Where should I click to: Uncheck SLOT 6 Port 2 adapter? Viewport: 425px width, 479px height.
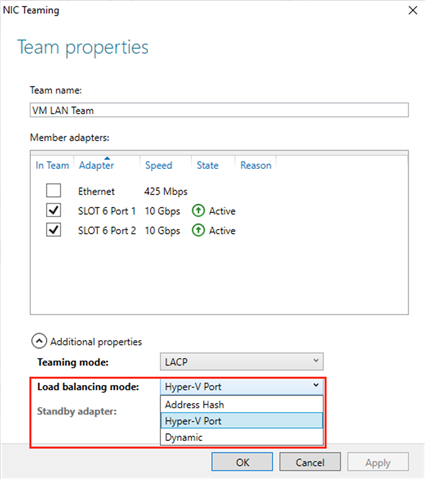[x=53, y=230]
